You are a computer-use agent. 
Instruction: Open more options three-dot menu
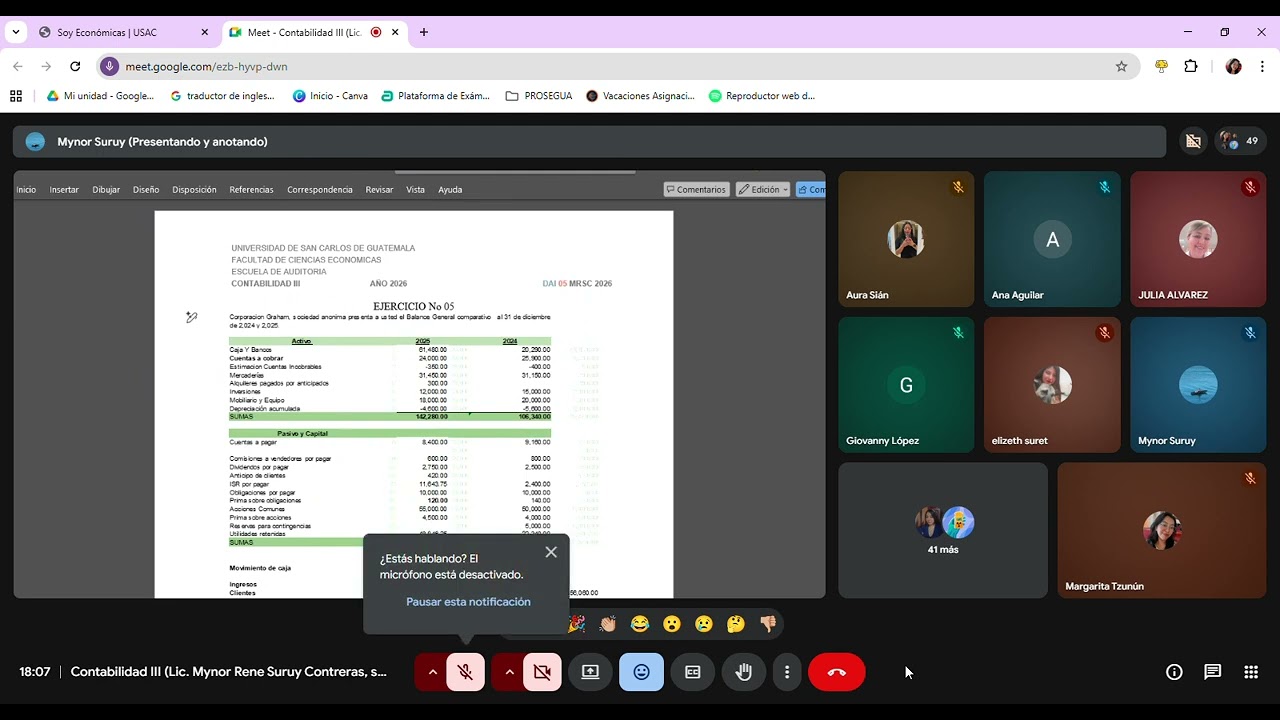pyautogui.click(x=787, y=672)
